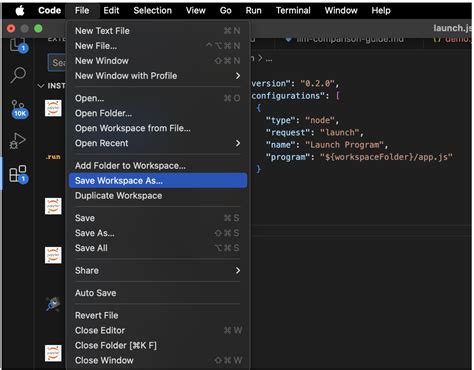Screen dimensions: 474x370
Task: Select the bottom Jupyter extension thumbnail
Action: (53, 353)
